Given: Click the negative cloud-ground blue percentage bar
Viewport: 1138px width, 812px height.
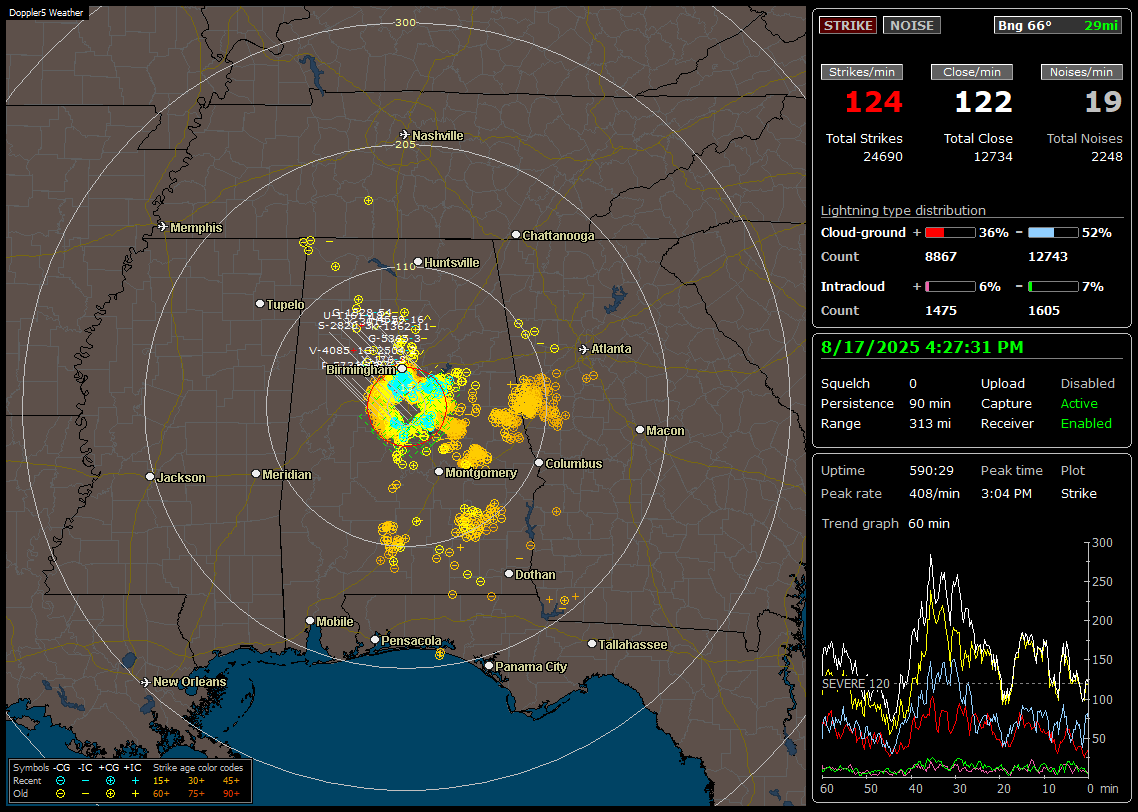Looking at the screenshot, I should tap(1053, 233).
